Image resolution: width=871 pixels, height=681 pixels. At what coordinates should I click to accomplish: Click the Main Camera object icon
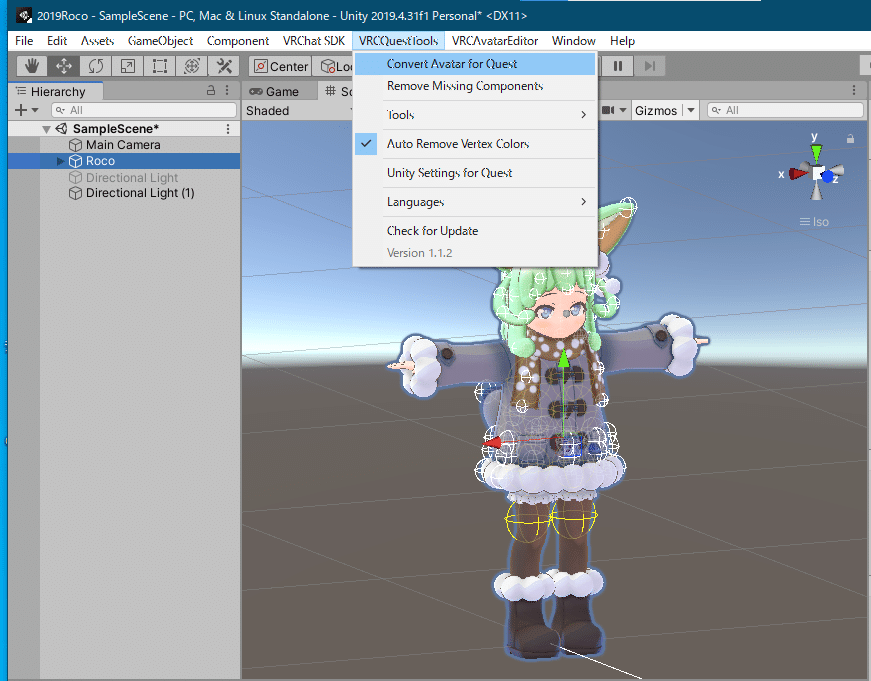(x=76, y=145)
